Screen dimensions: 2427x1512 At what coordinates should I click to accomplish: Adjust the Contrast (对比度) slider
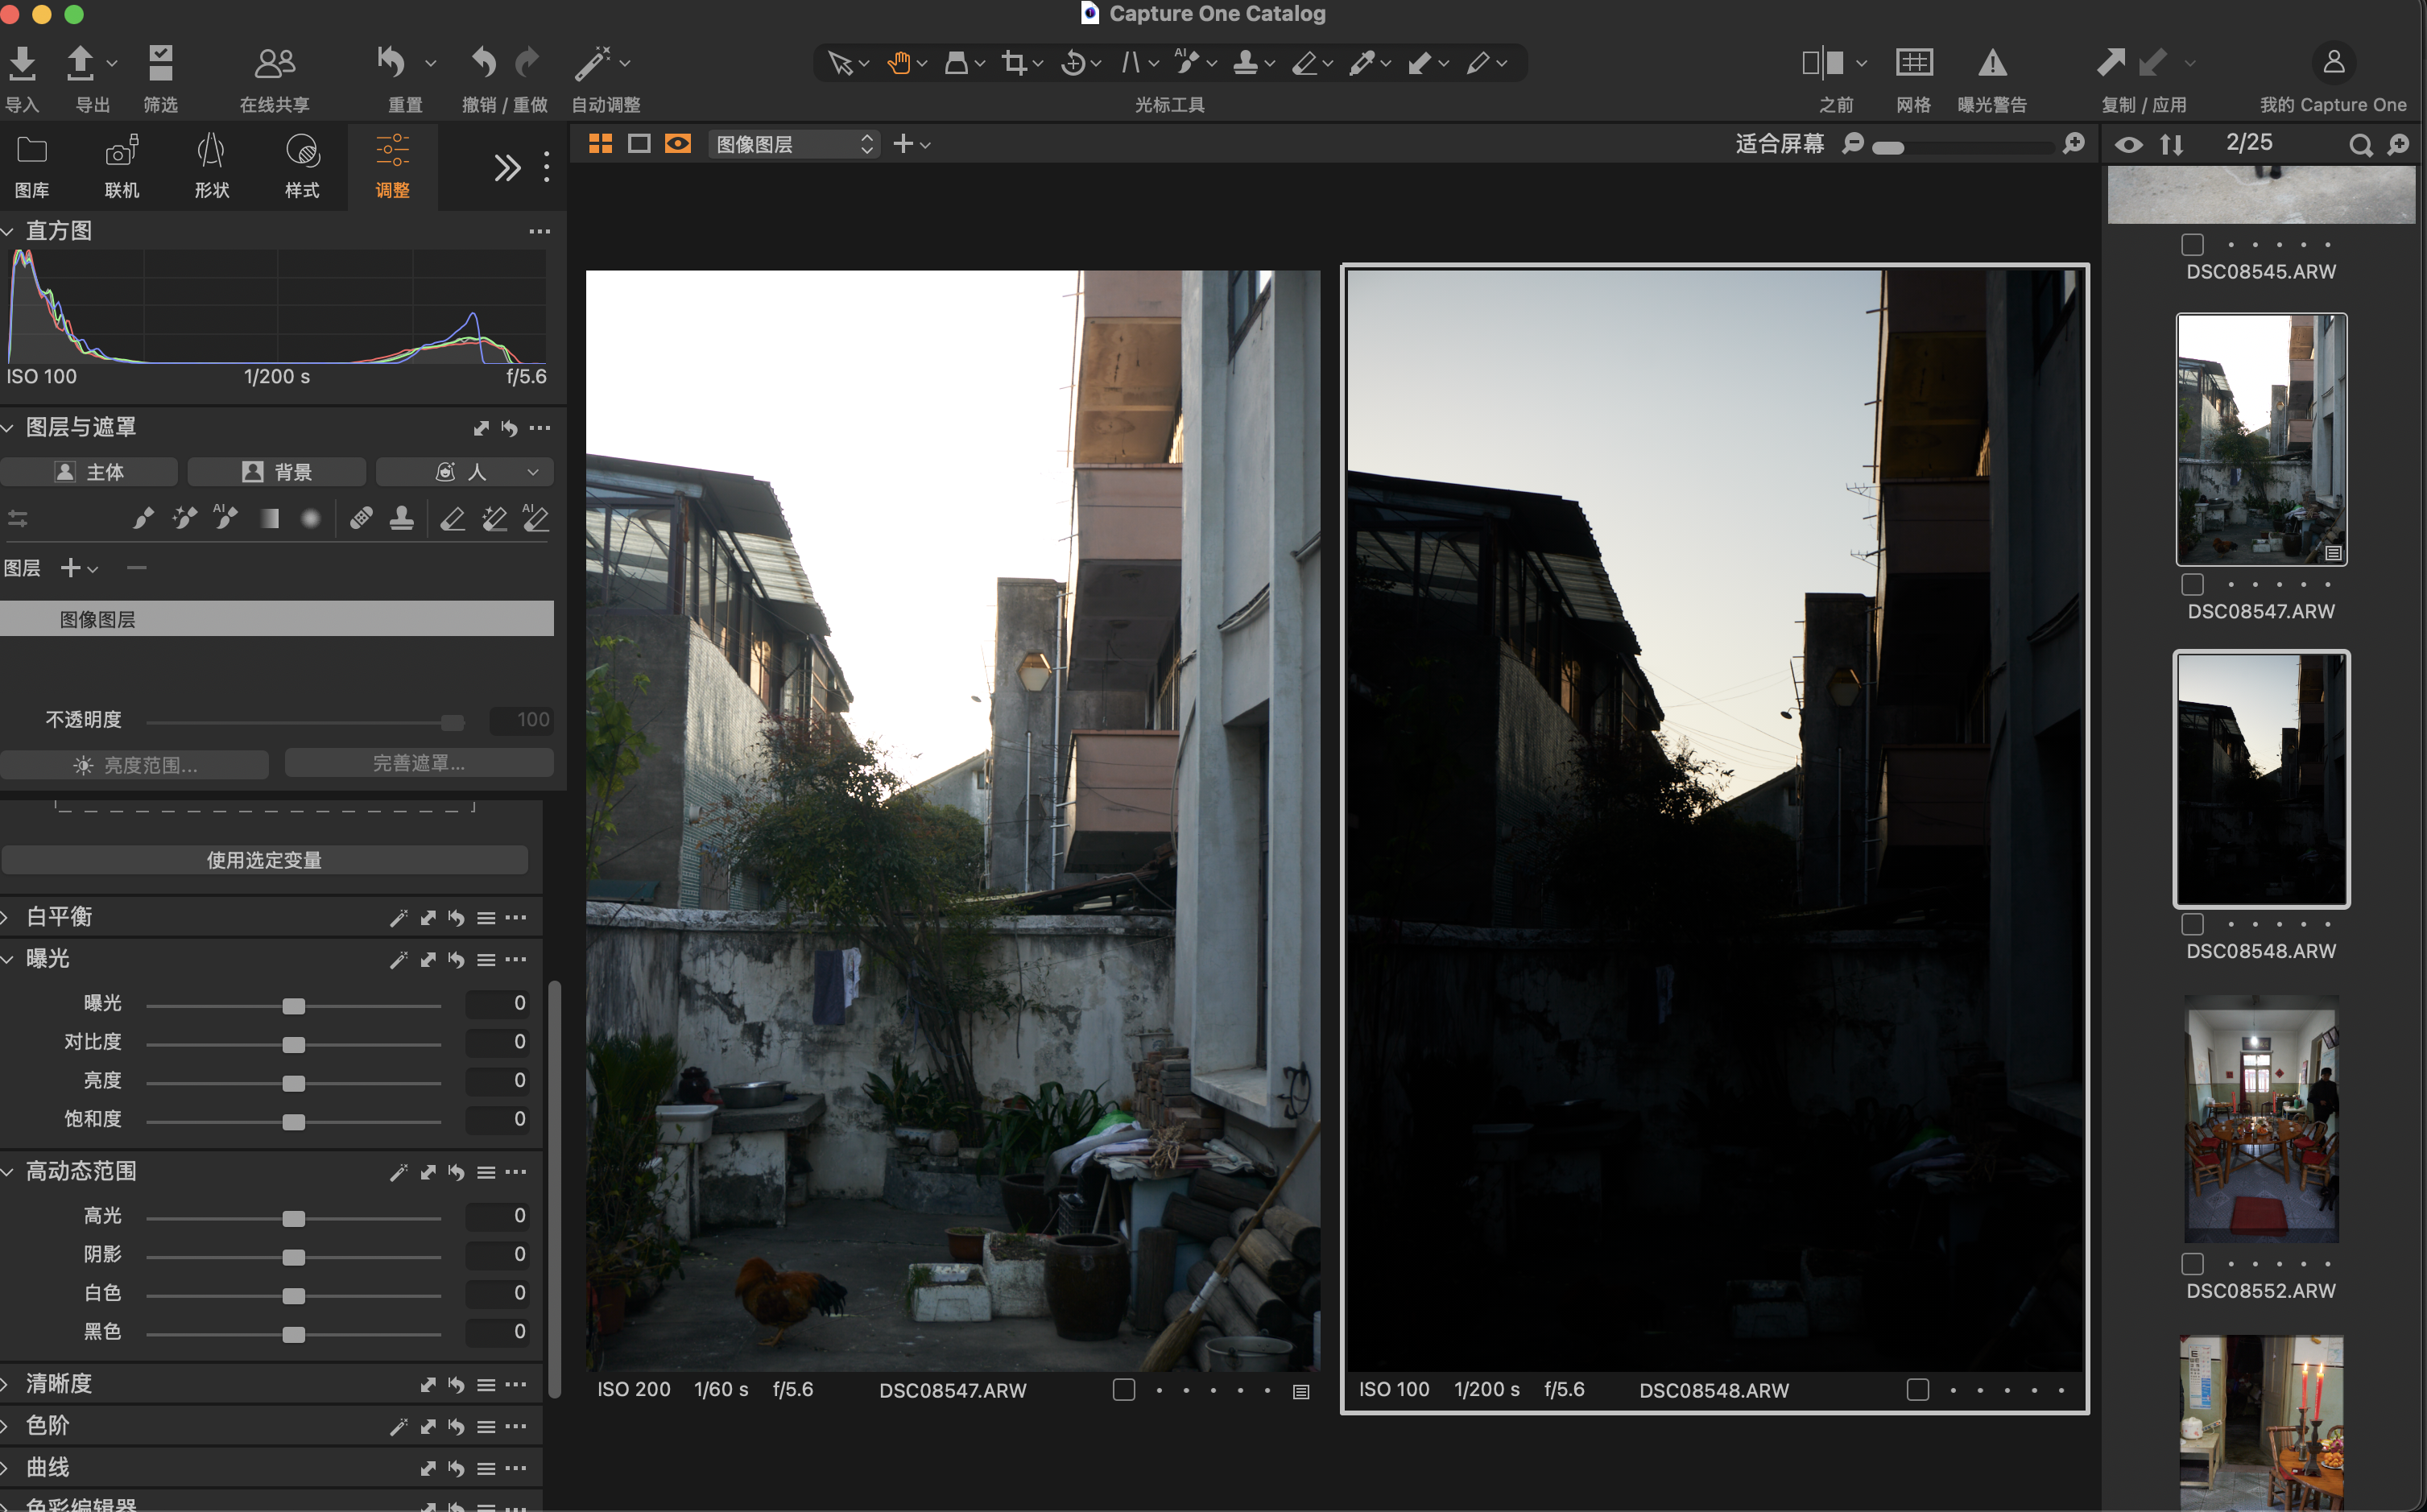tap(294, 1045)
